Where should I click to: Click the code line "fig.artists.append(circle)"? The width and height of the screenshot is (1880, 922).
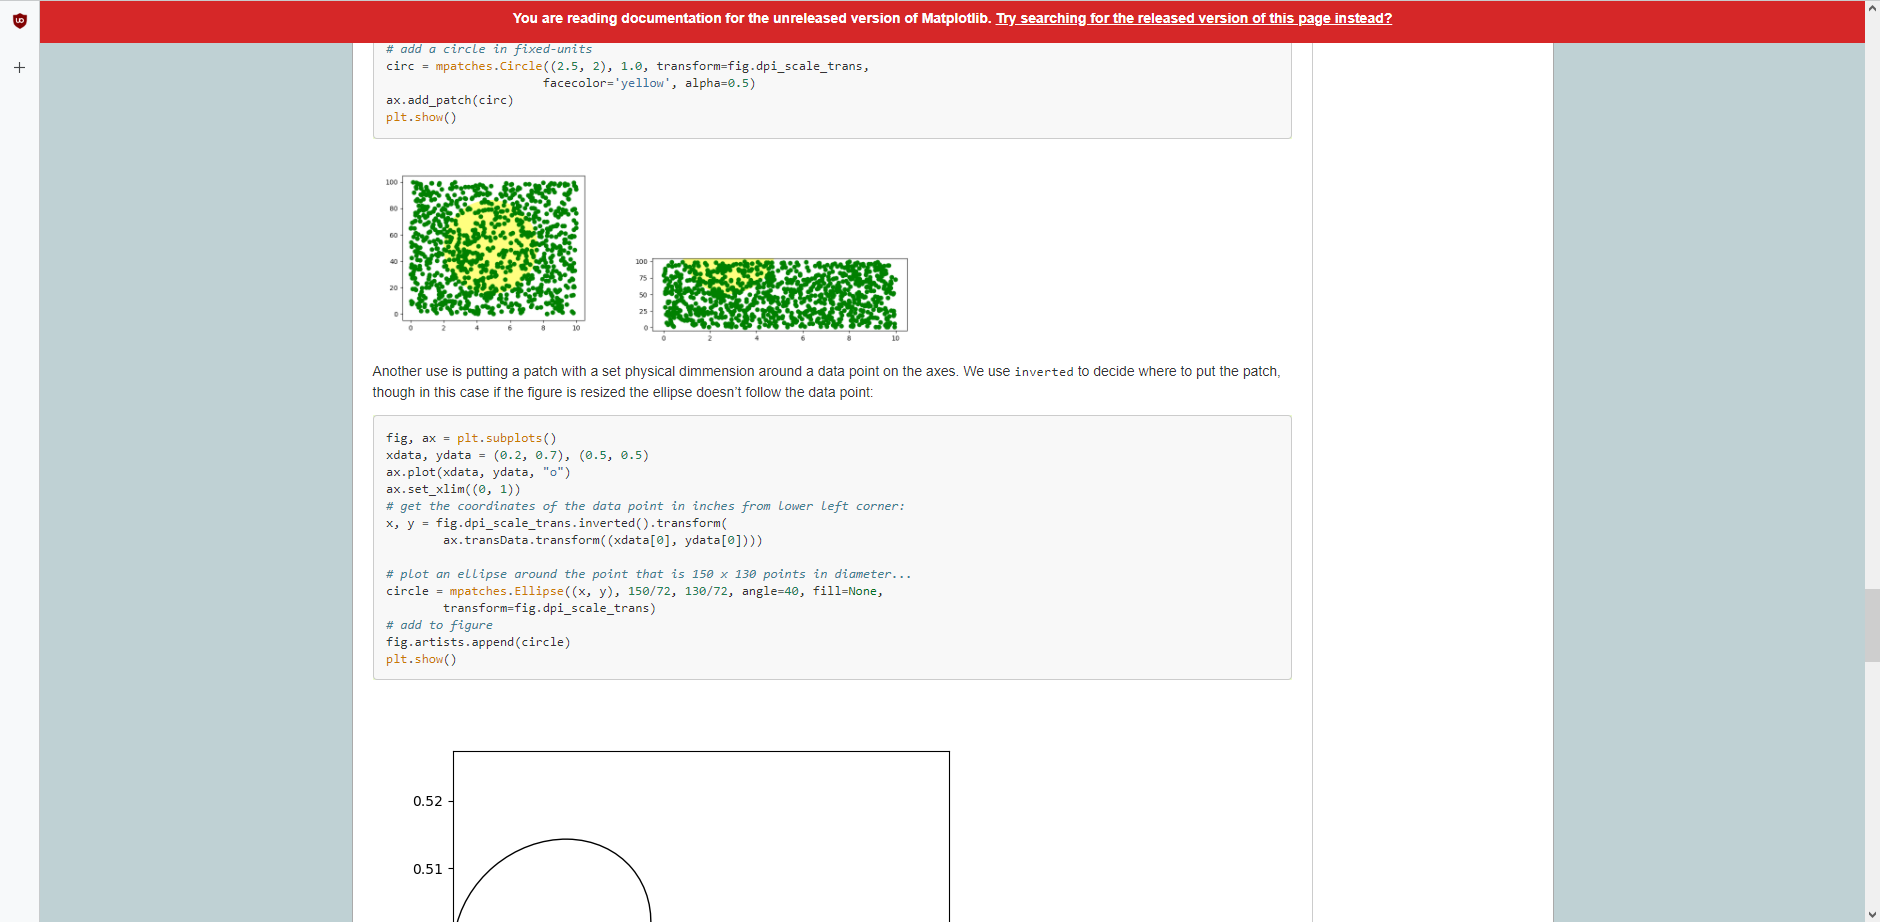[x=478, y=642]
